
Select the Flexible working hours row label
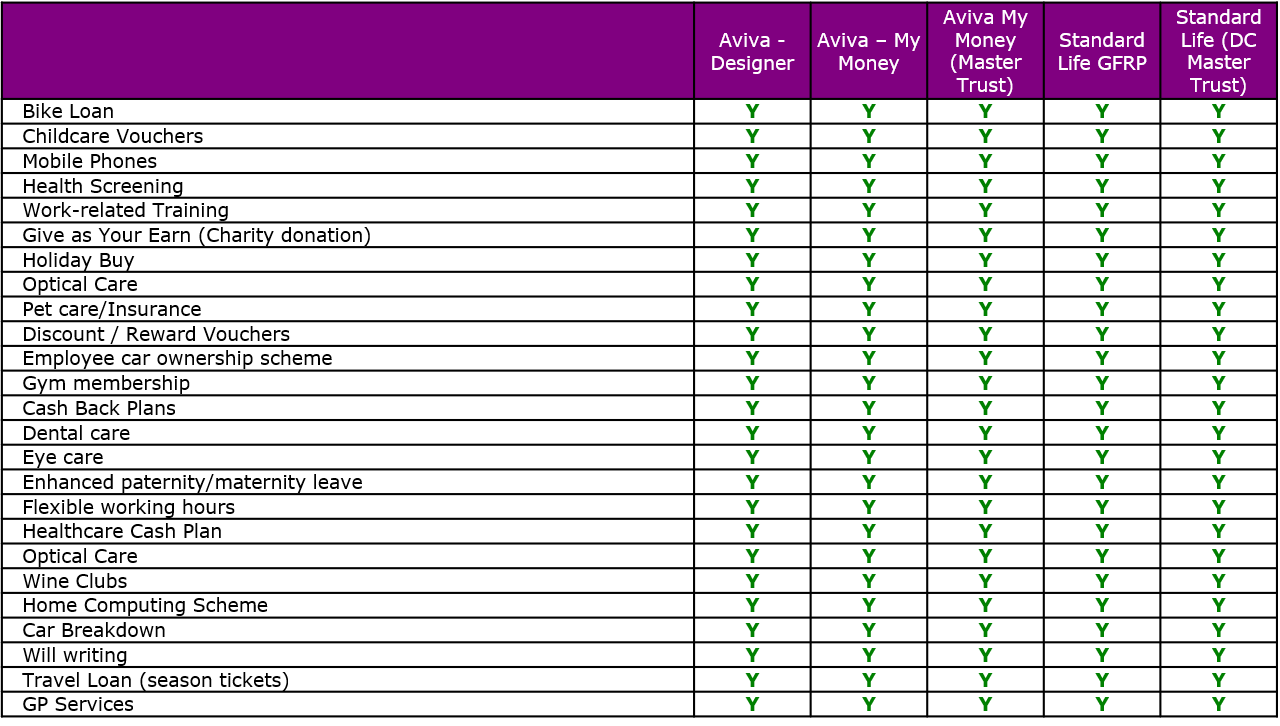129,507
